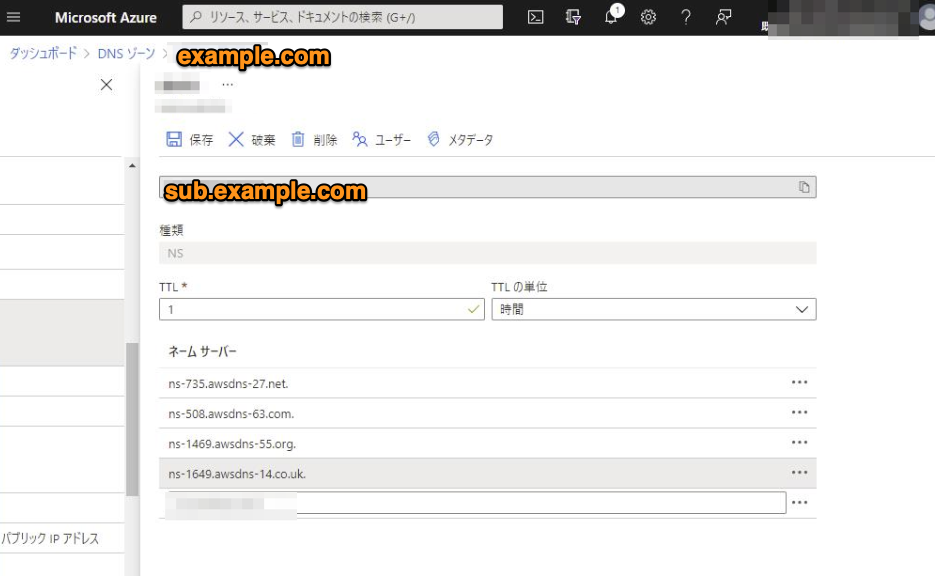The width and height of the screenshot is (935, 576).
Task: Go to DNS ゾーン breadcrumb
Action: point(126,54)
